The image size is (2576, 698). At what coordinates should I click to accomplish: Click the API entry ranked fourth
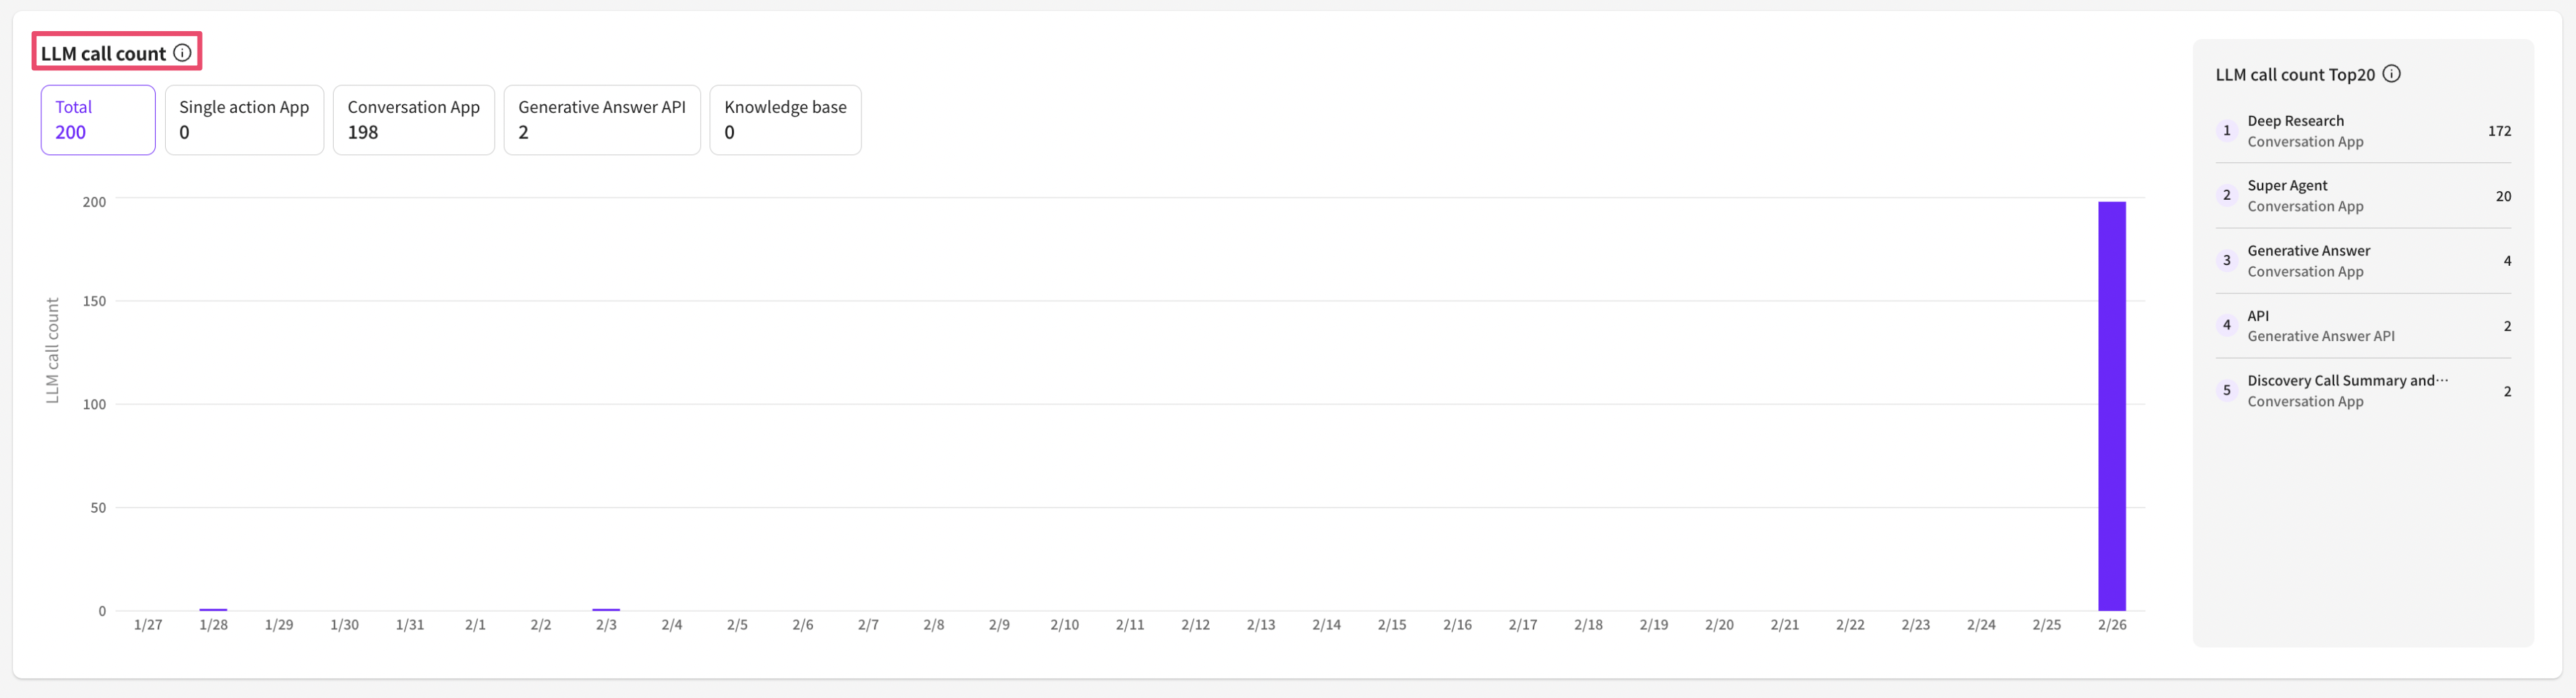click(2258, 316)
